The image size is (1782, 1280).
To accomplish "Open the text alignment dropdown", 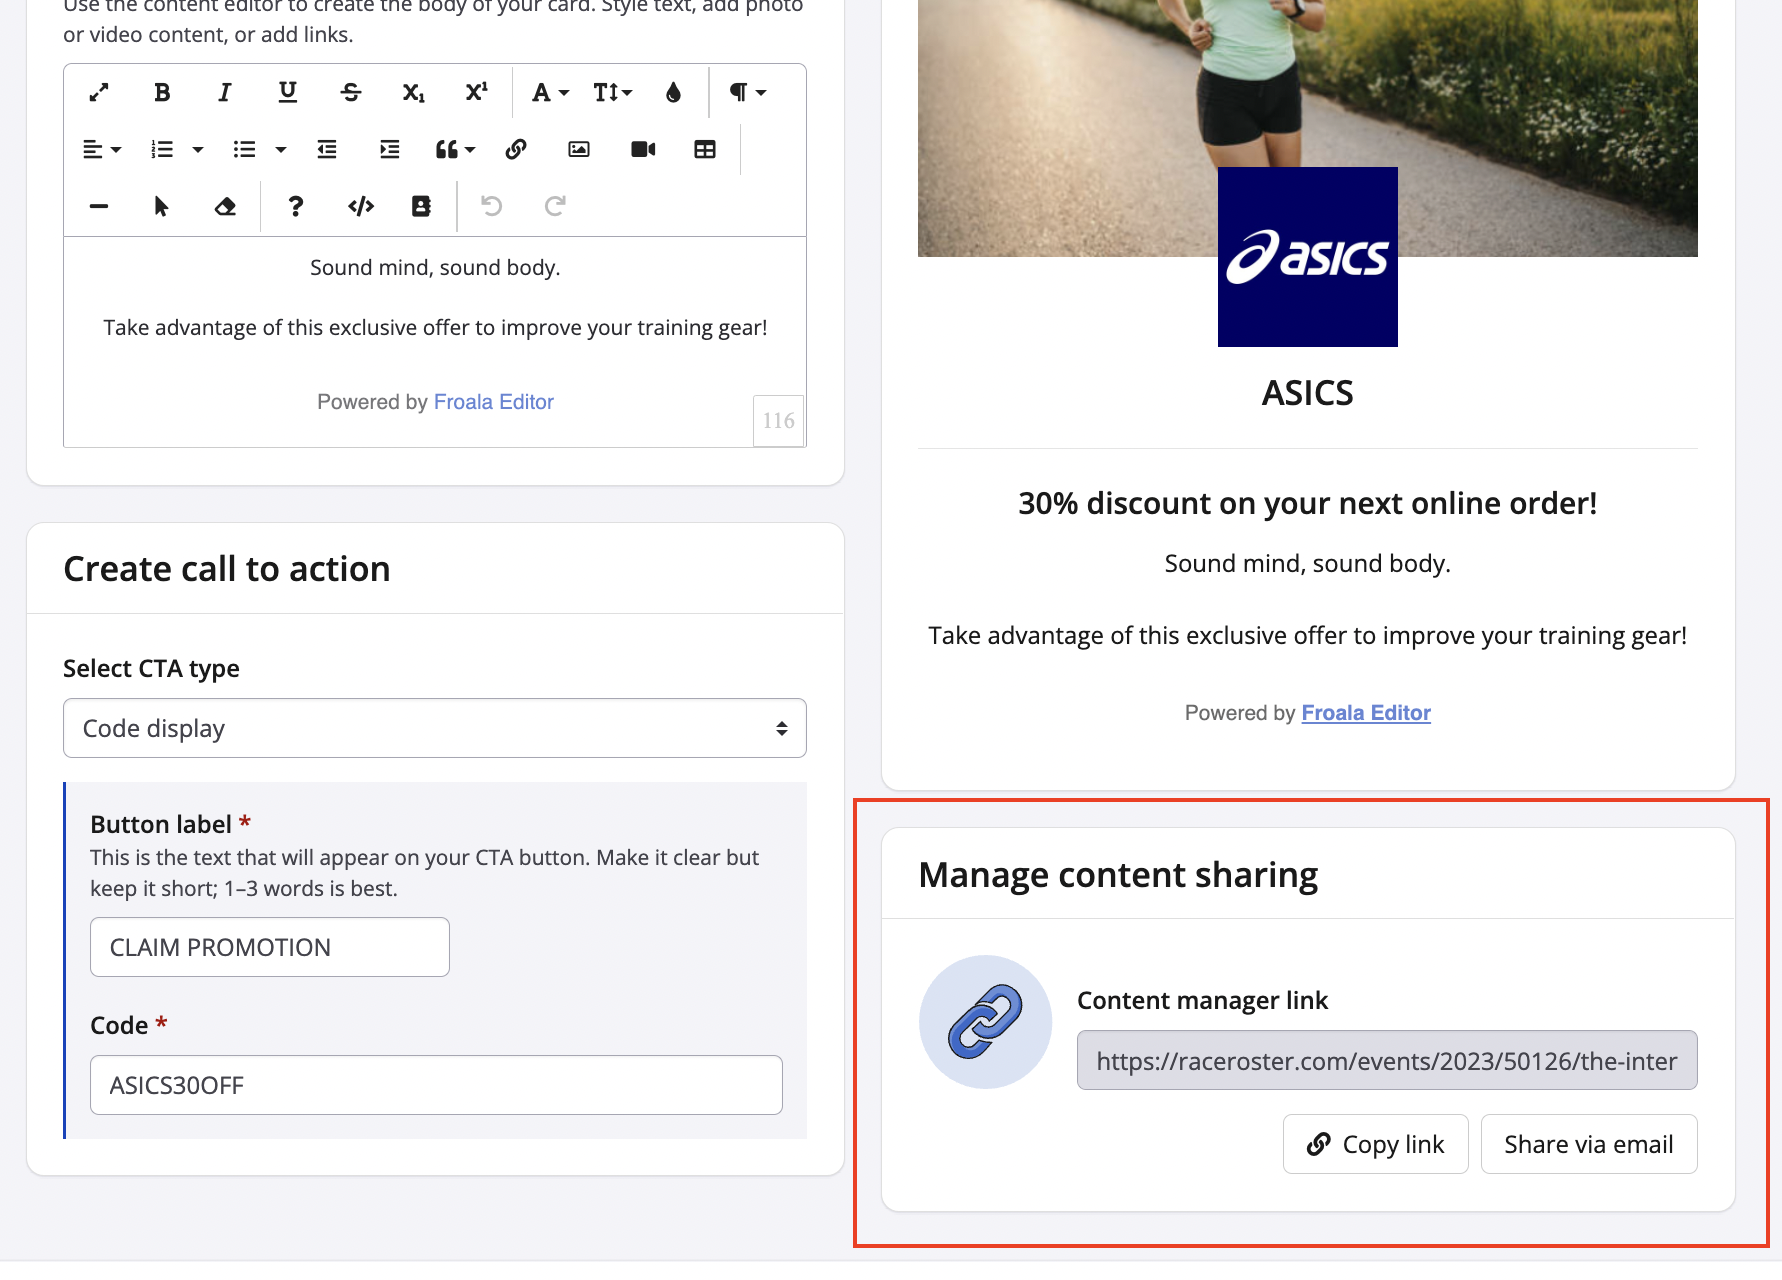I will pos(101,150).
